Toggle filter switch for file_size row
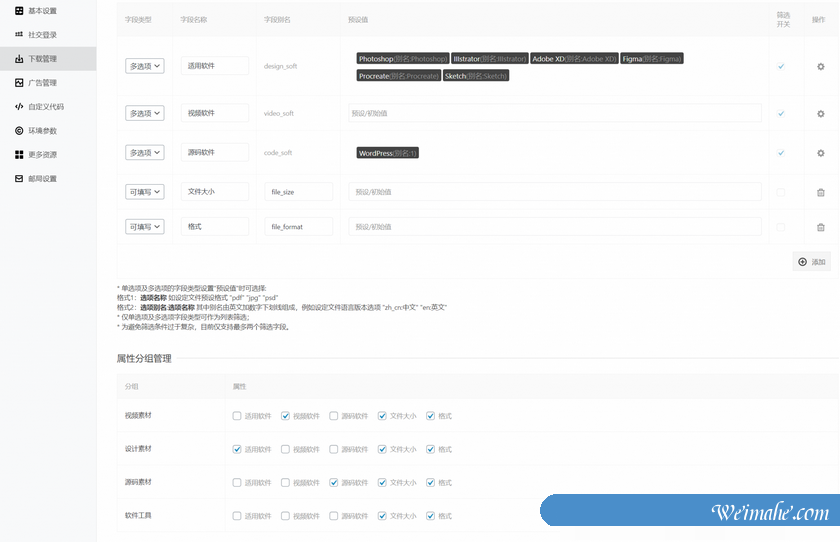Image resolution: width=840 pixels, height=542 pixels. 781,192
